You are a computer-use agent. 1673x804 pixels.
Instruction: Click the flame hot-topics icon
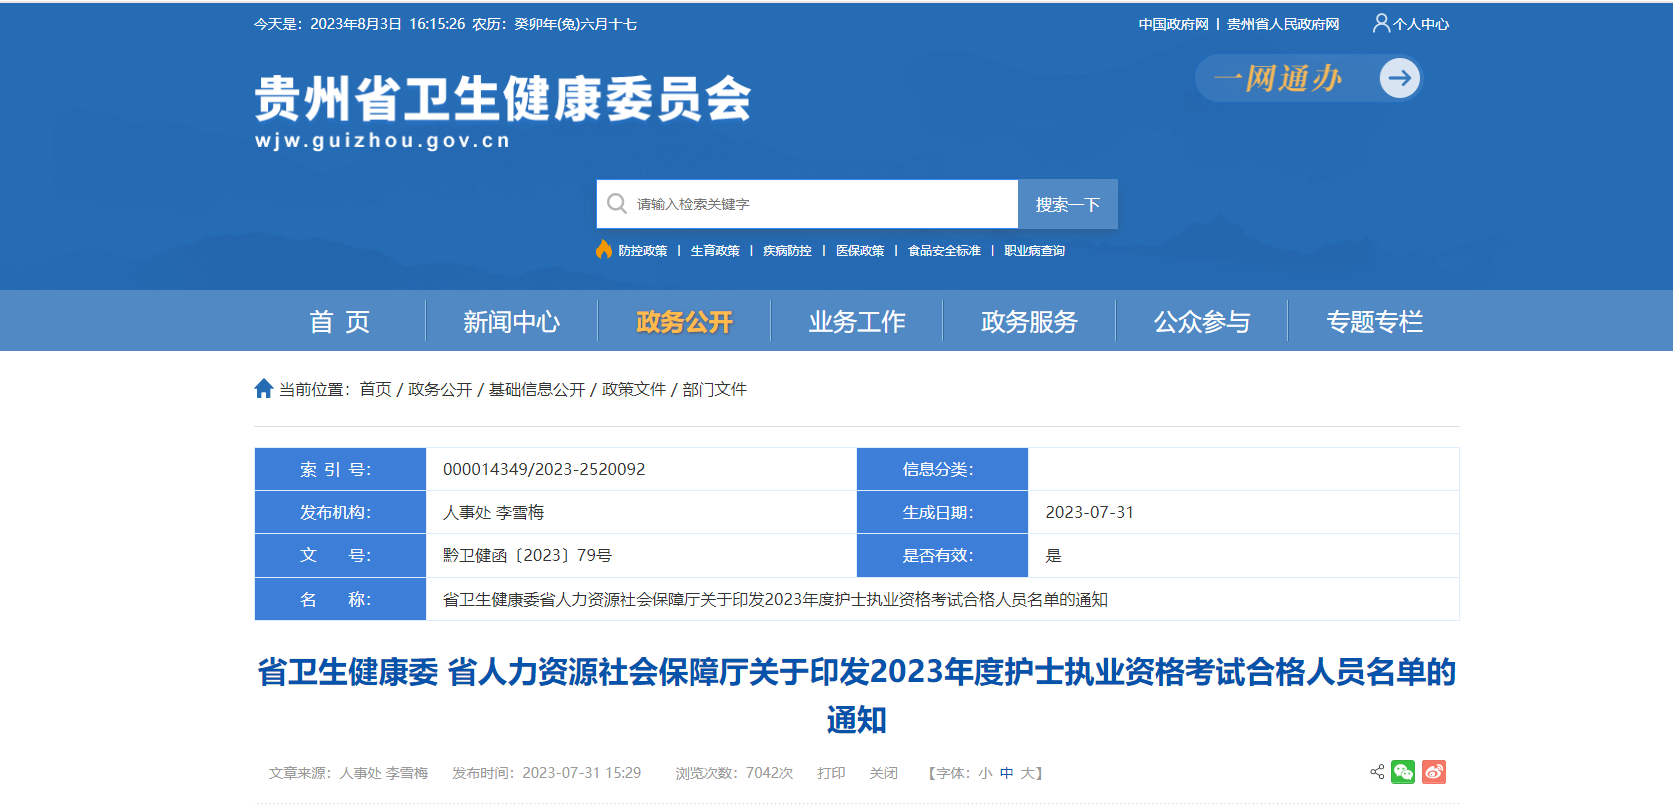point(604,250)
